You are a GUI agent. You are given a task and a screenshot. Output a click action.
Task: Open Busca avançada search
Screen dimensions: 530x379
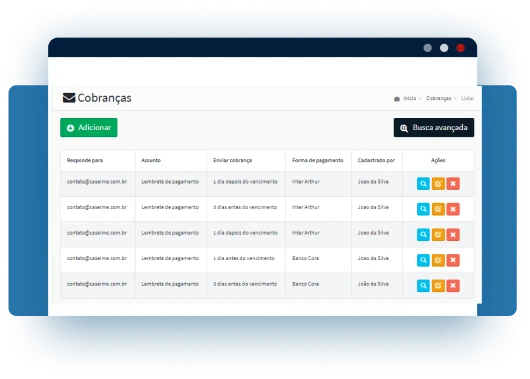point(434,127)
